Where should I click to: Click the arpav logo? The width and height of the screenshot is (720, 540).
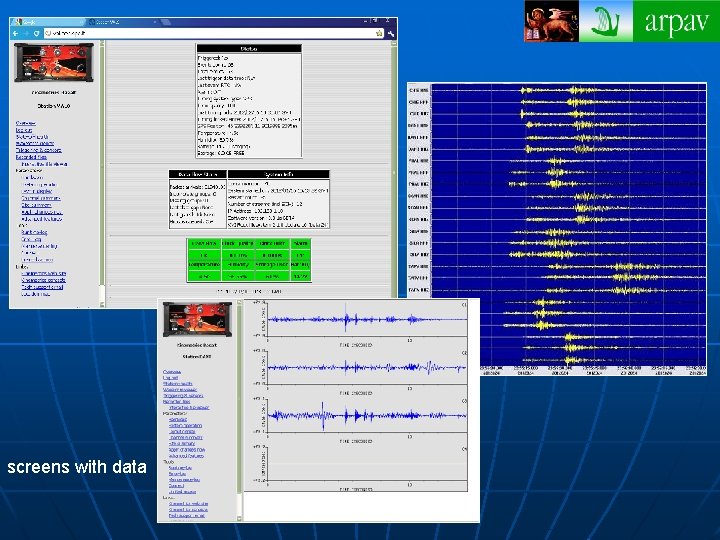coord(676,21)
